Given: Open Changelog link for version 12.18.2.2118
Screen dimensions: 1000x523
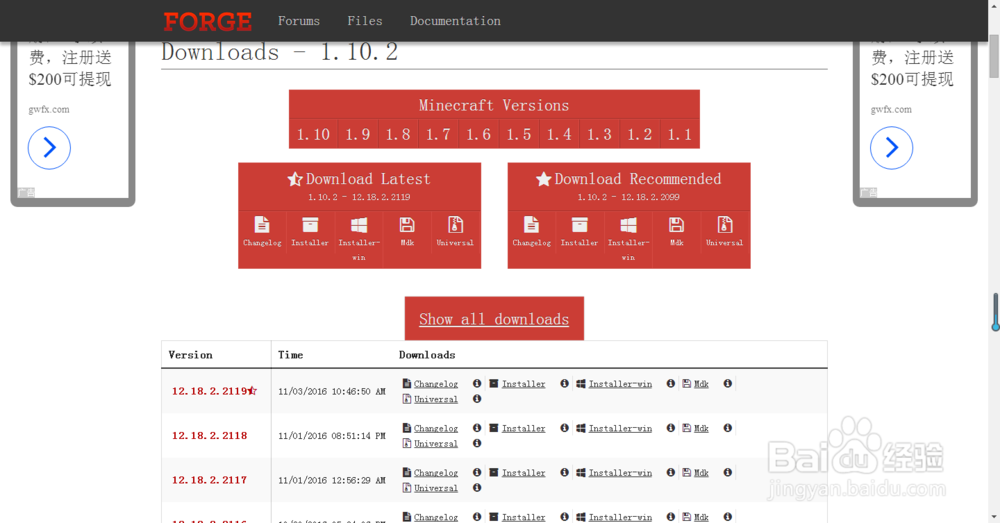Looking at the screenshot, I should (x=436, y=429).
